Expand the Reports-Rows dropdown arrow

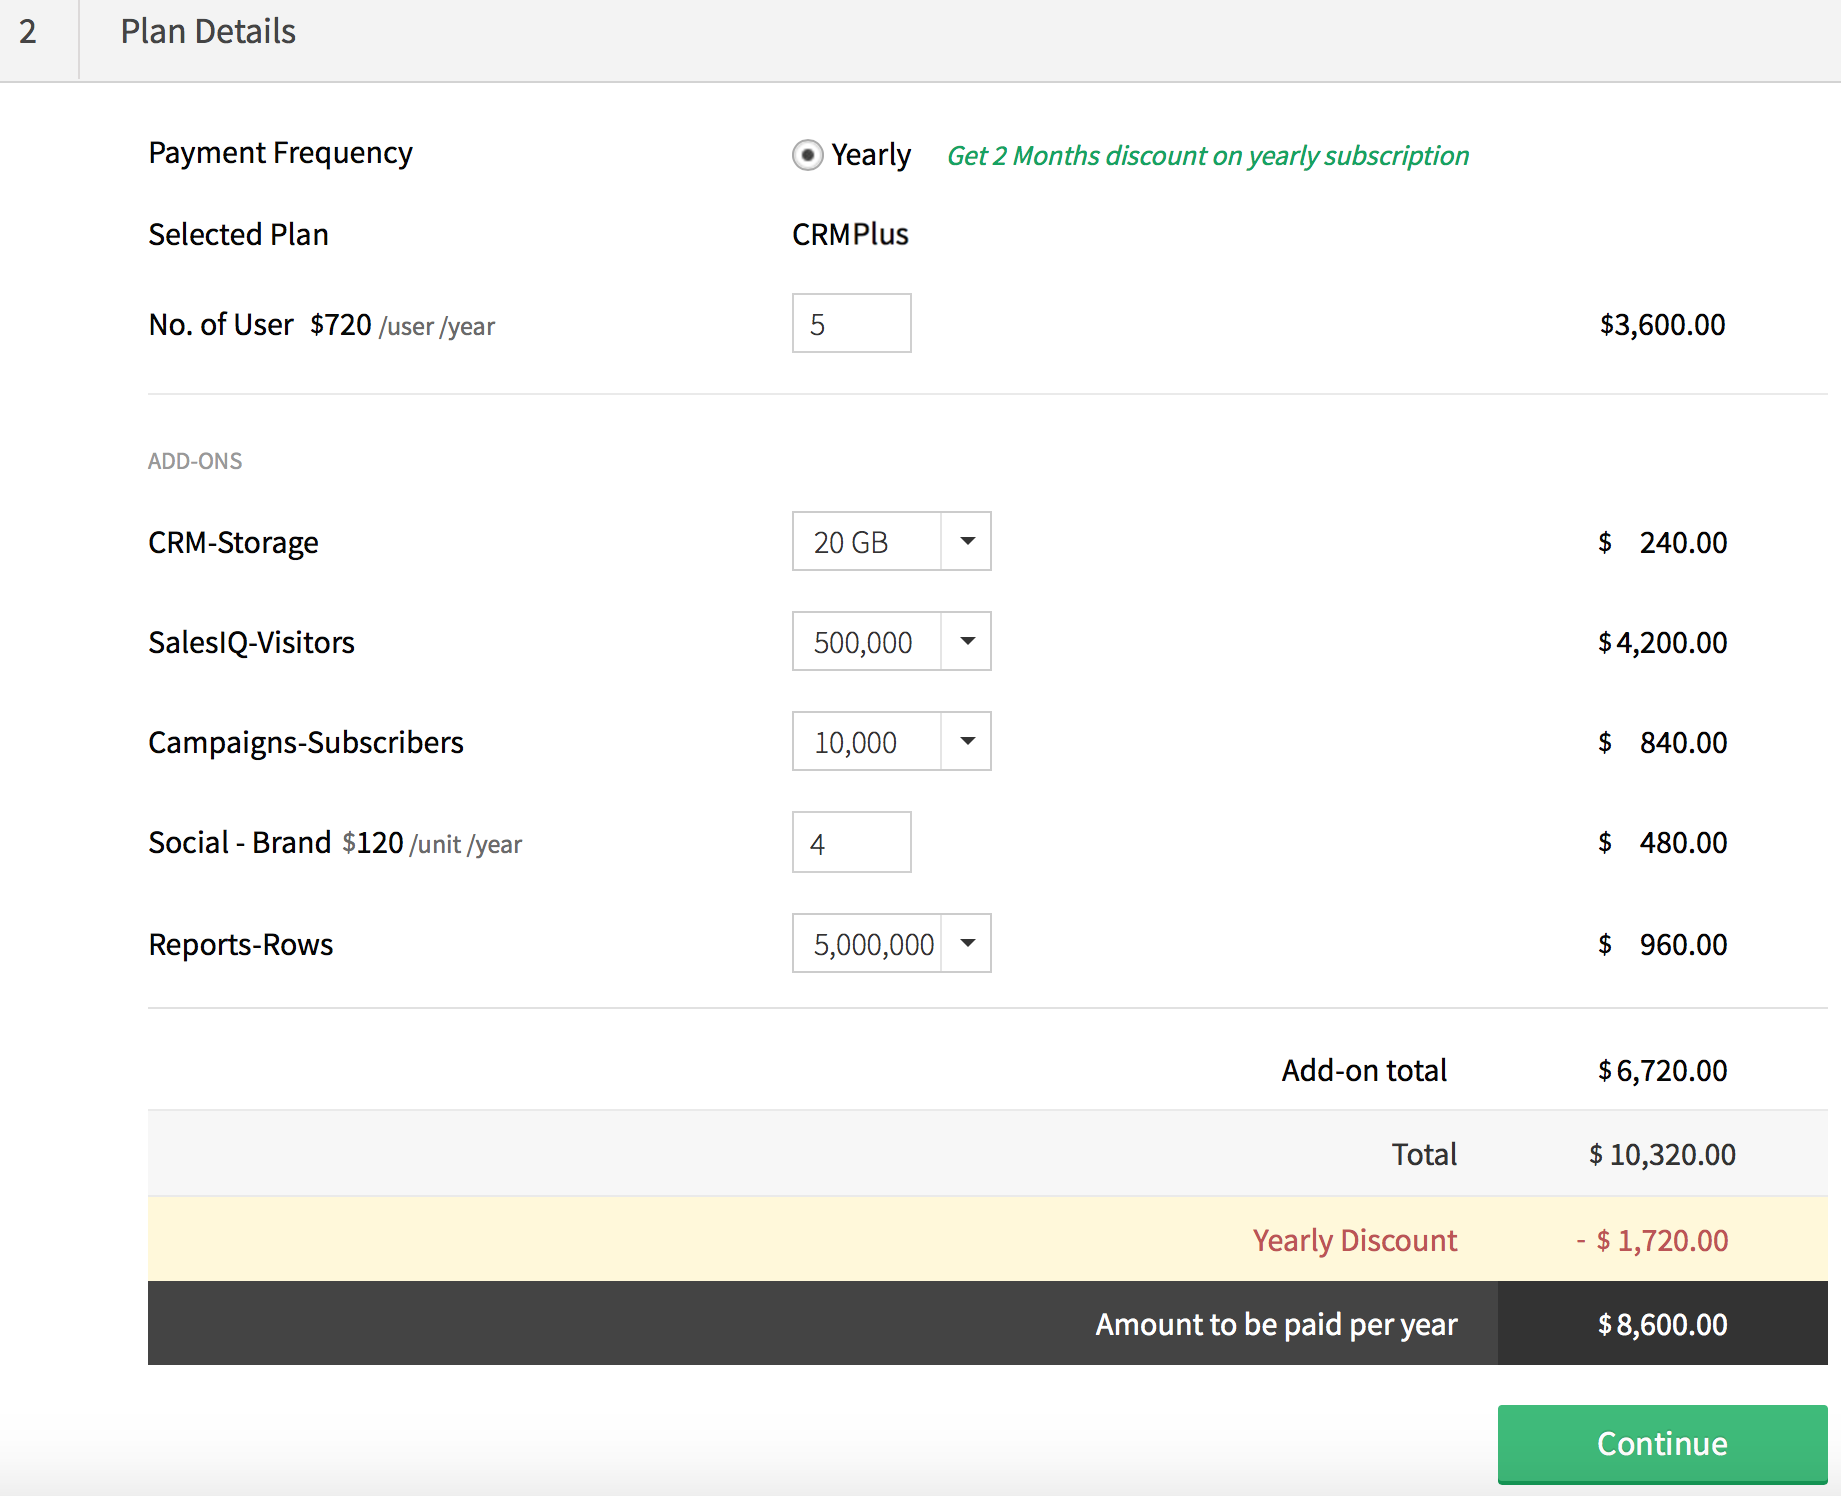click(x=967, y=943)
